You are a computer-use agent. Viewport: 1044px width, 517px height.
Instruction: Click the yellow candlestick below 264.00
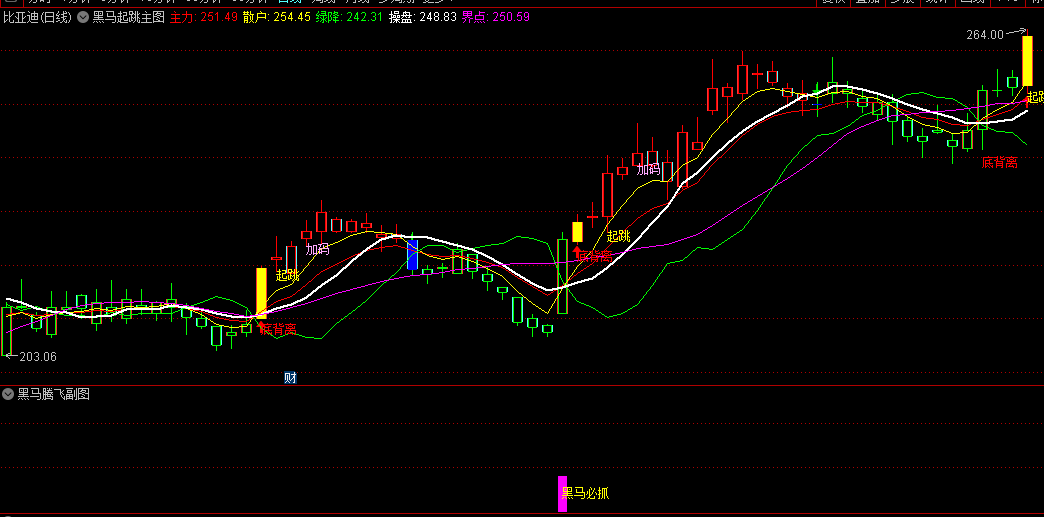coord(1027,61)
